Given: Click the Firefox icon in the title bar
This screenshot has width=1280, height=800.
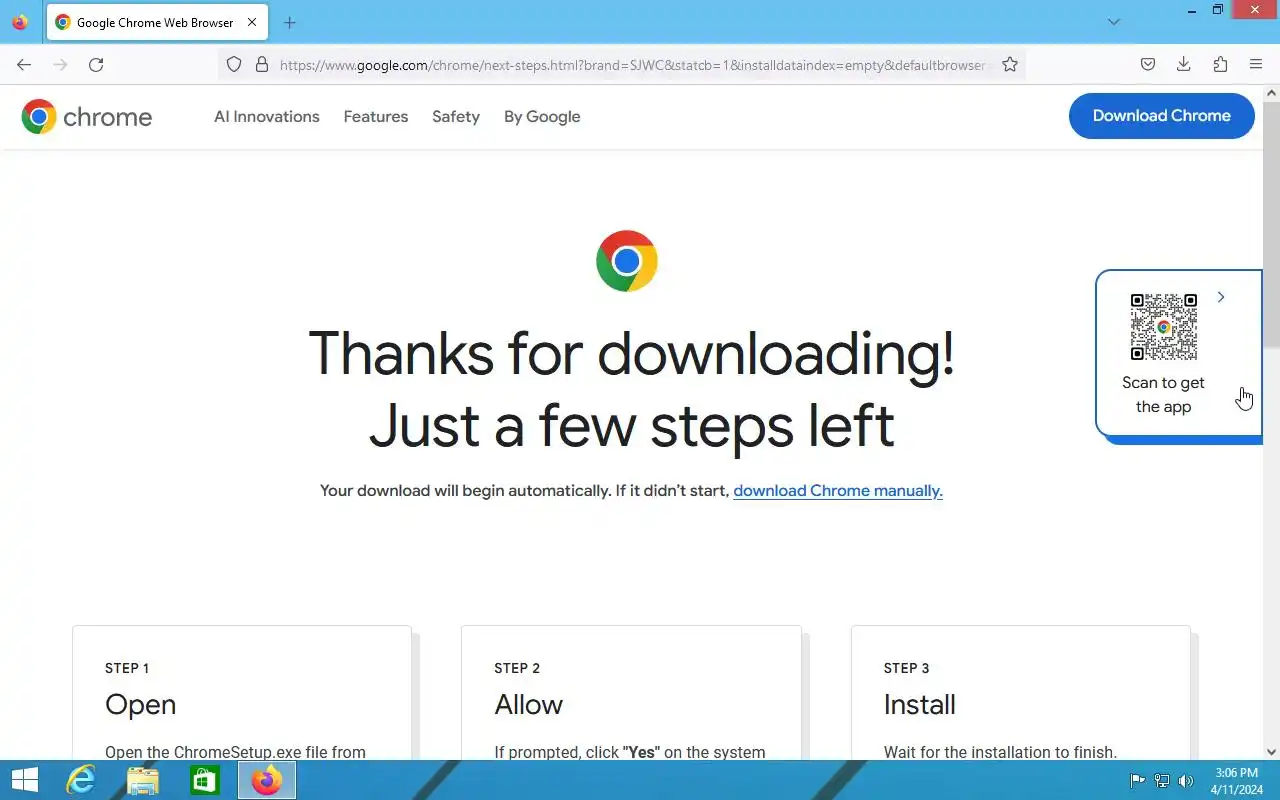Looking at the screenshot, I should pyautogui.click(x=20, y=22).
